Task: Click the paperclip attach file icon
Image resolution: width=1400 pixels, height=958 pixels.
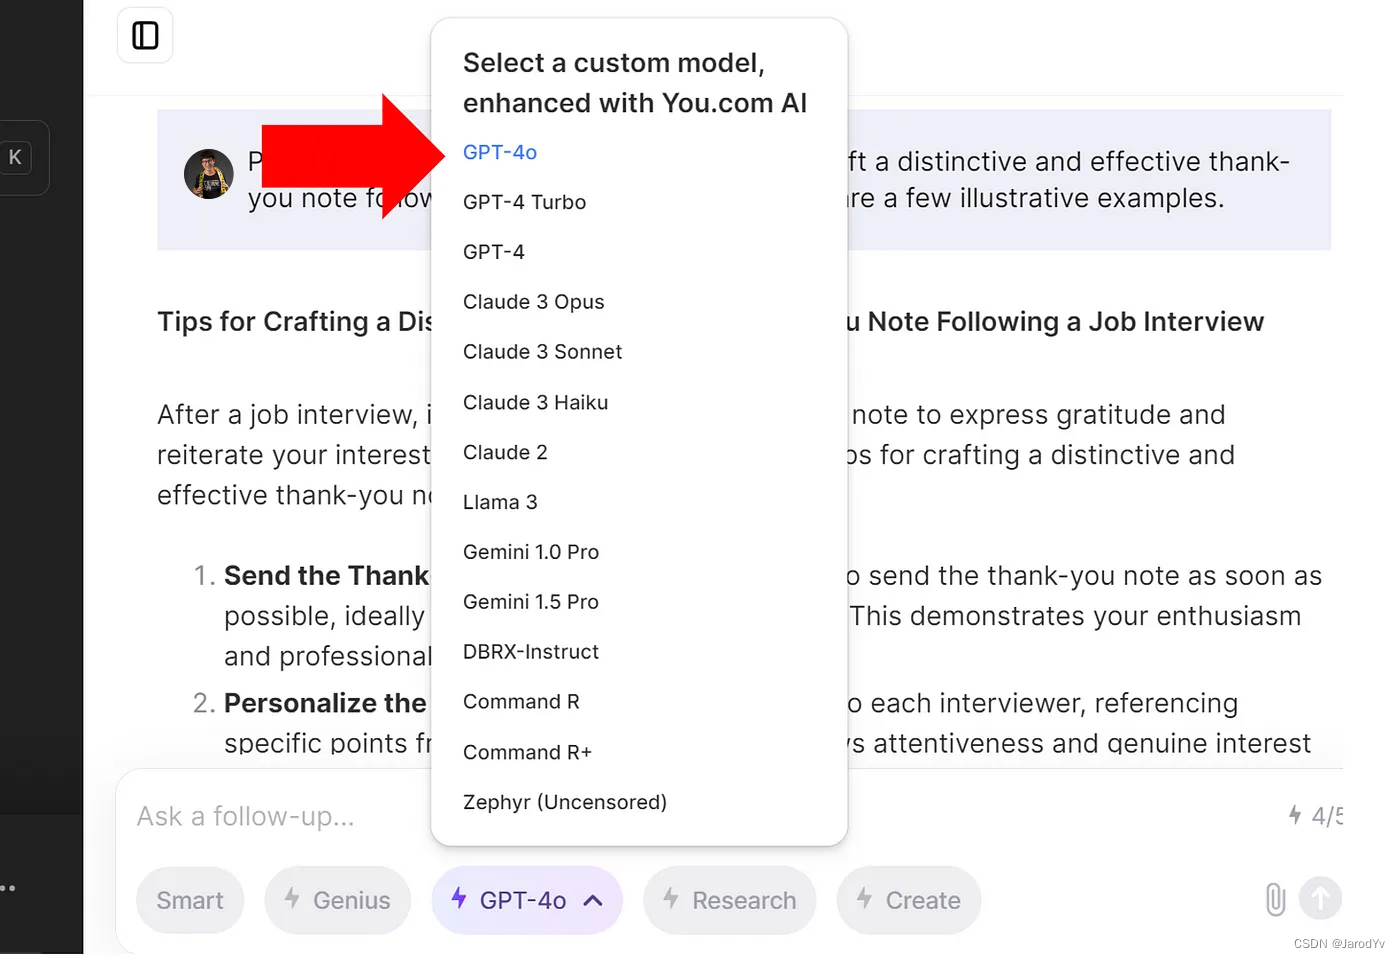Action: 1275,899
